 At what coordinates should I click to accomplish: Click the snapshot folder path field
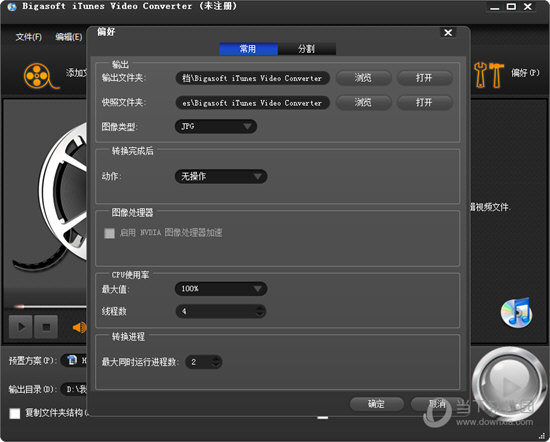coord(253,103)
